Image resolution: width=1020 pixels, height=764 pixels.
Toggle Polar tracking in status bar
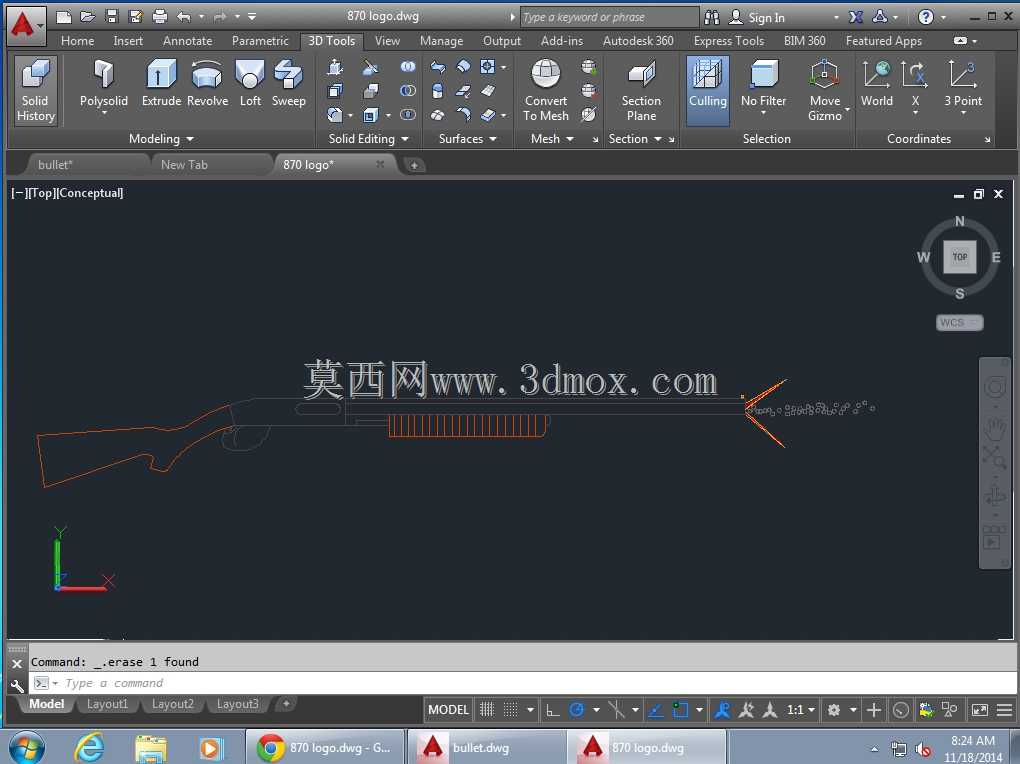(576, 710)
